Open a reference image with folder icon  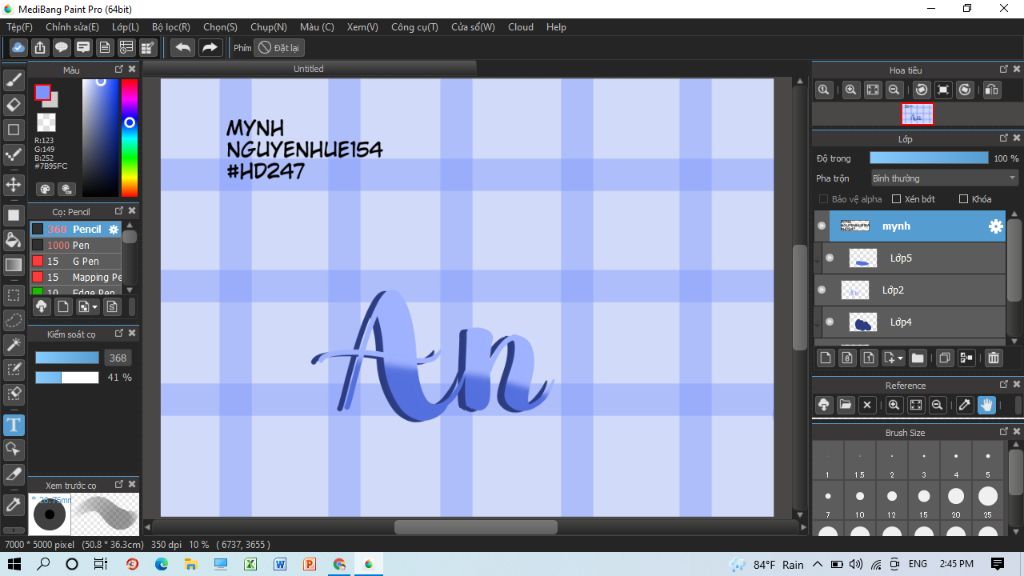[x=845, y=405]
